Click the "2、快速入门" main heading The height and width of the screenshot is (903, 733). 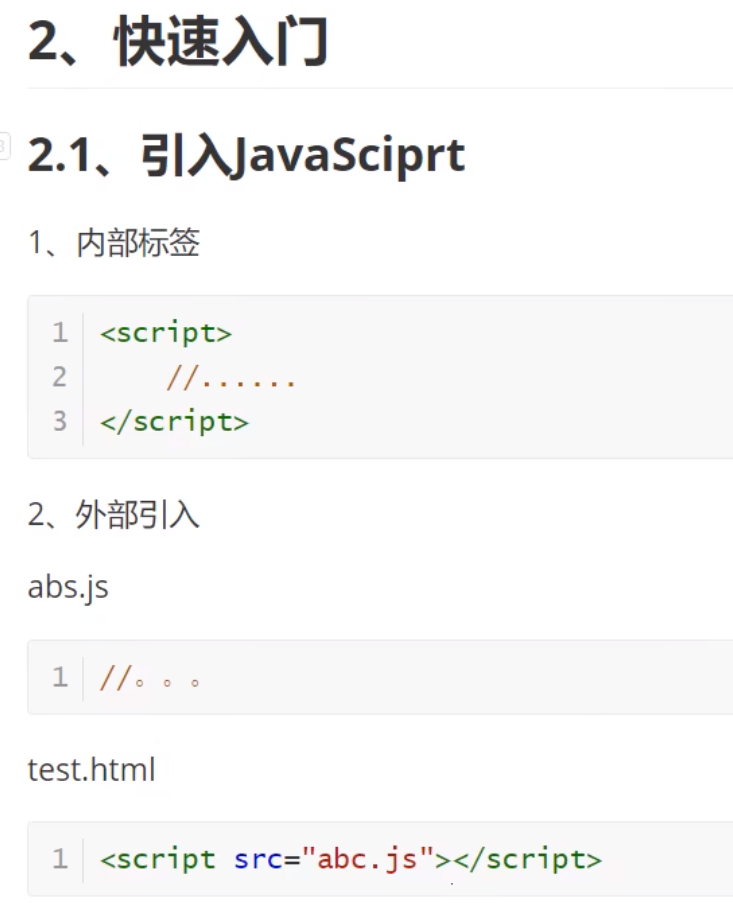click(x=178, y=44)
